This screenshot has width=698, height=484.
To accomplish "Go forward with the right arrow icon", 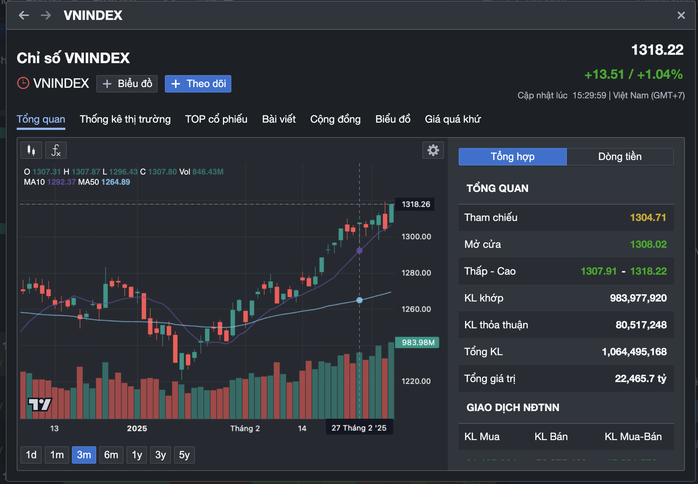I will [45, 16].
